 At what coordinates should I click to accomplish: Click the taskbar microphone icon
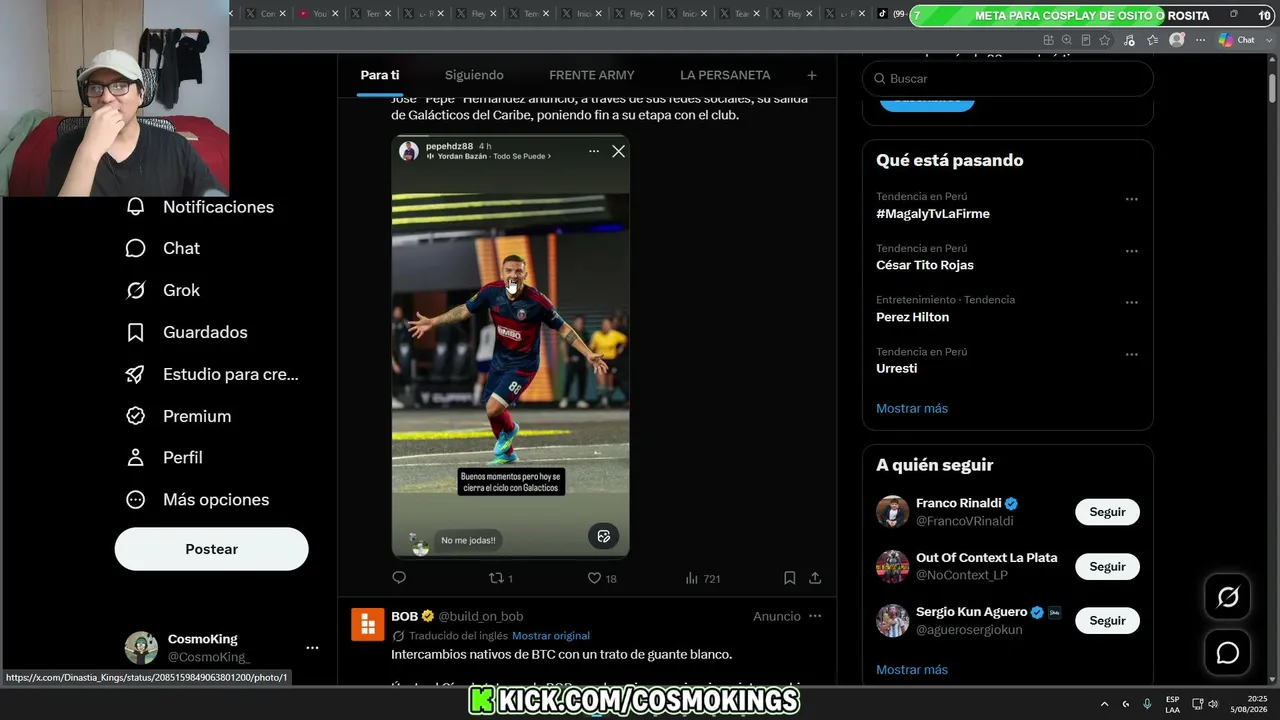pyautogui.click(x=1147, y=704)
